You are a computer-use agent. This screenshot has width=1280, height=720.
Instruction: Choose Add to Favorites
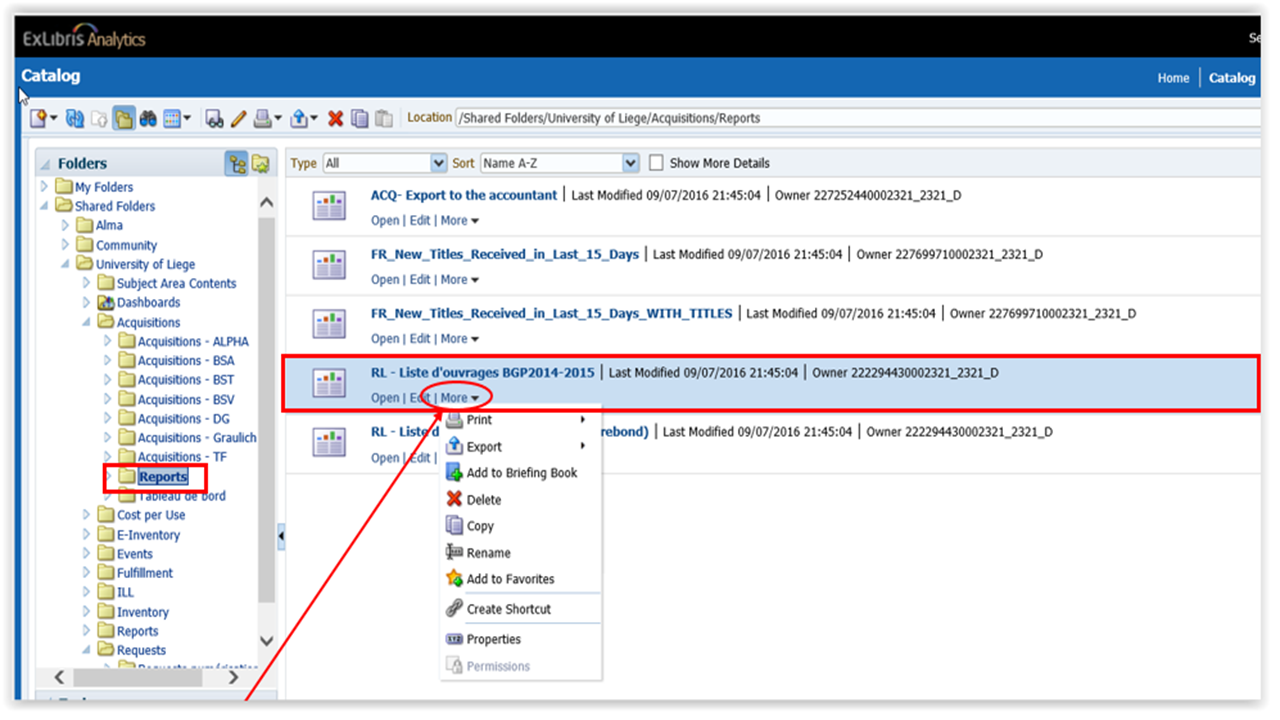(520, 579)
